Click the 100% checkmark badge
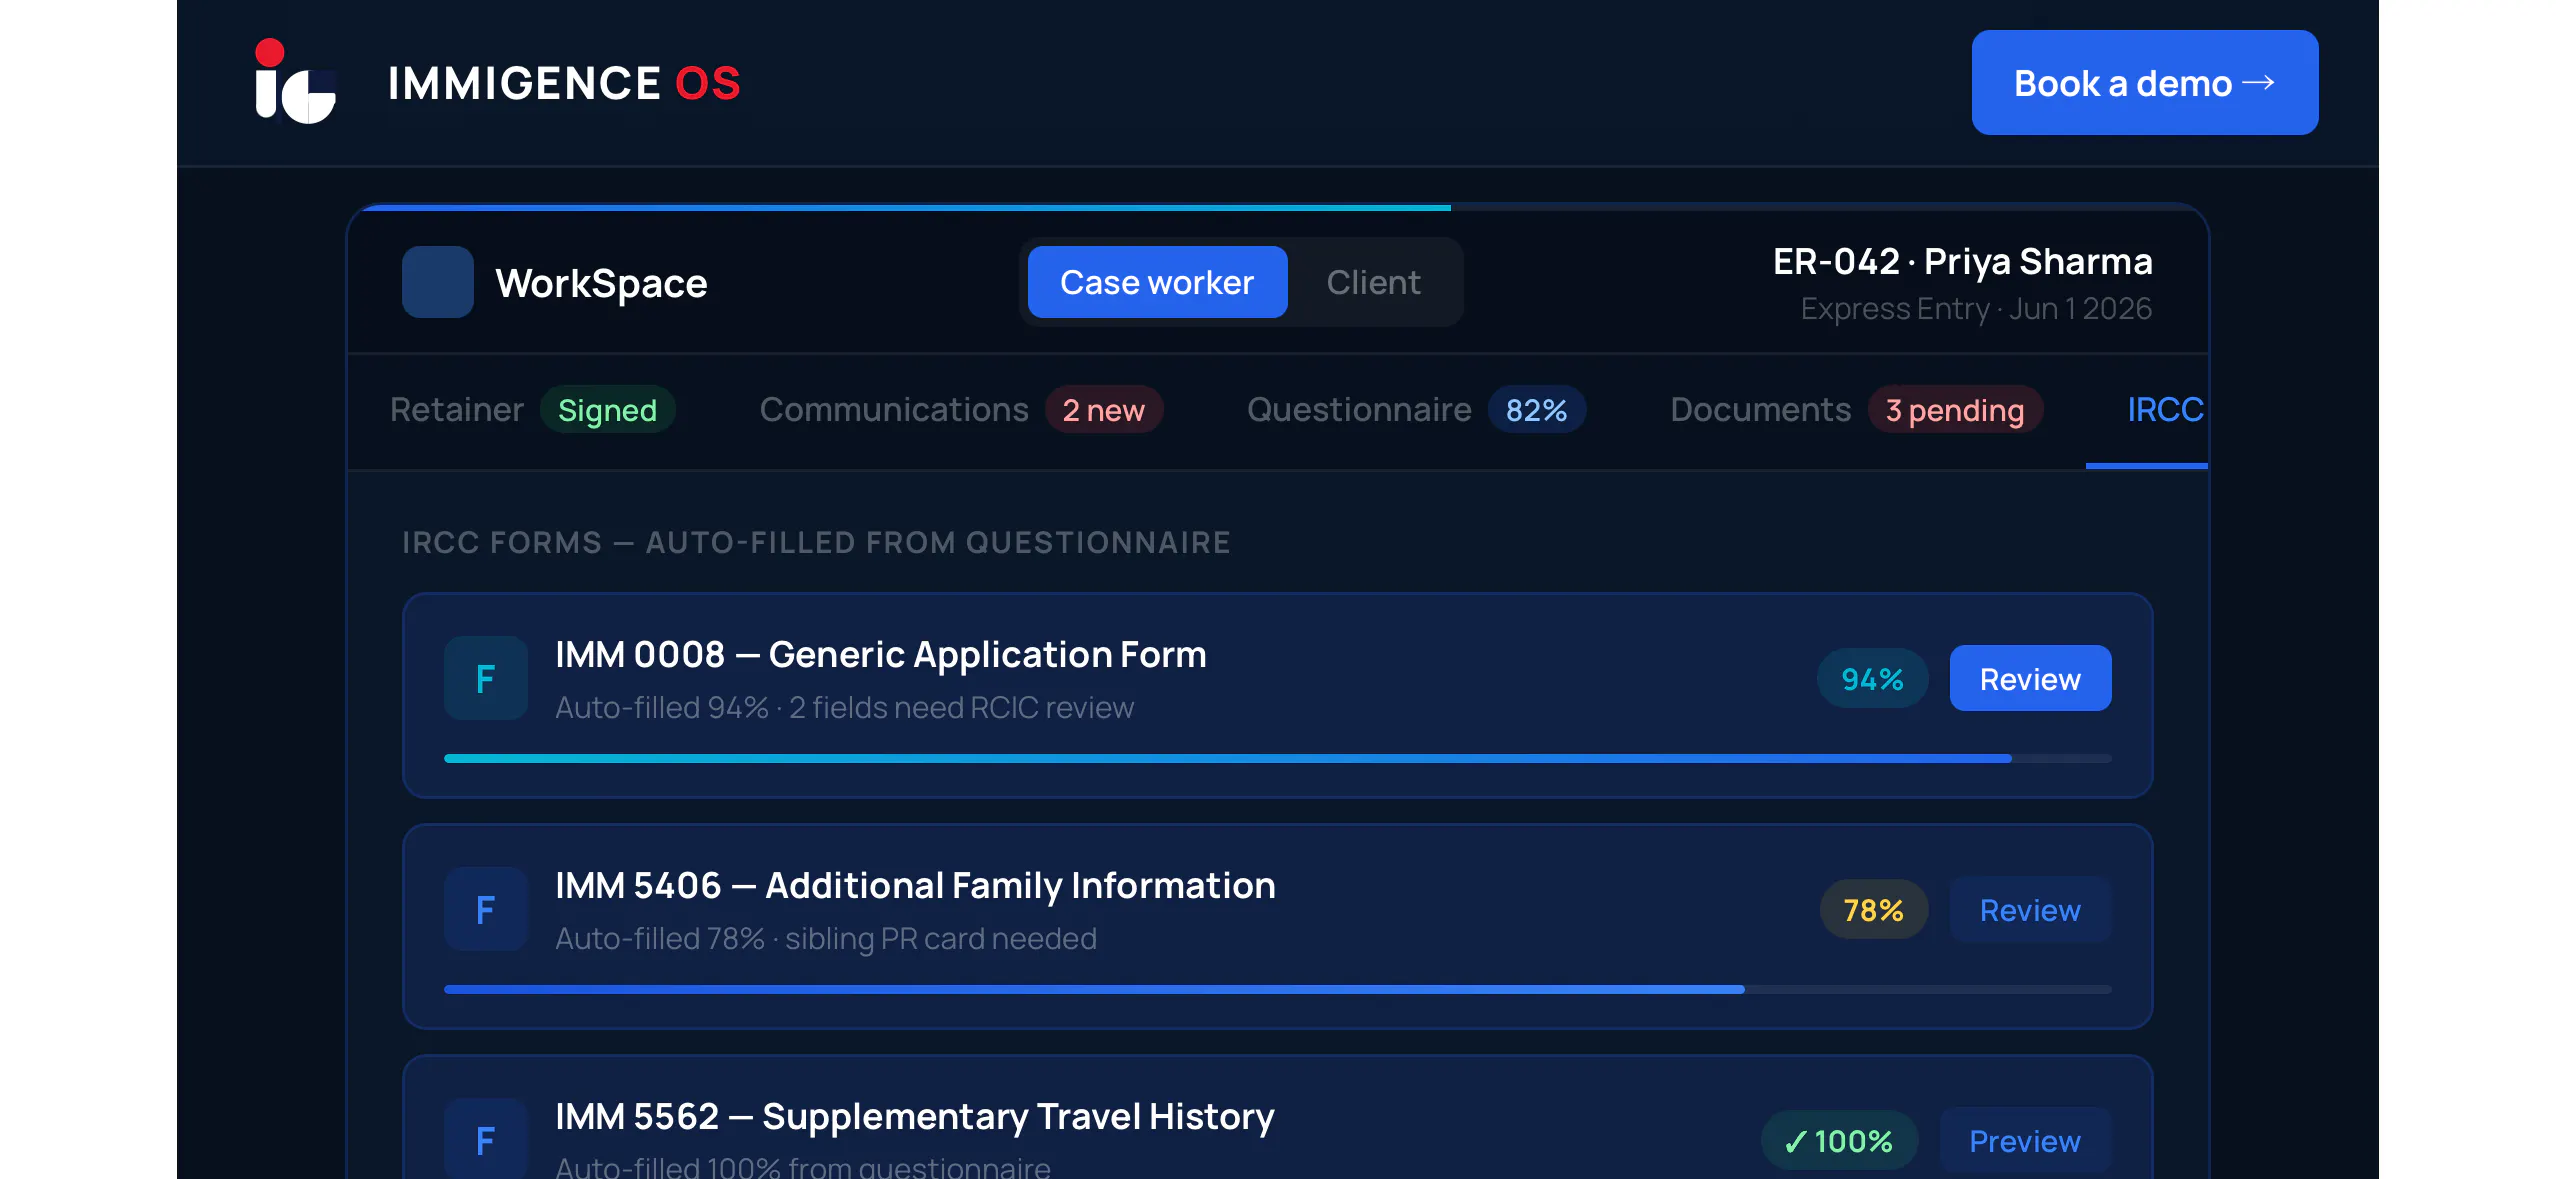This screenshot has height=1179, width=2556. point(1839,1141)
